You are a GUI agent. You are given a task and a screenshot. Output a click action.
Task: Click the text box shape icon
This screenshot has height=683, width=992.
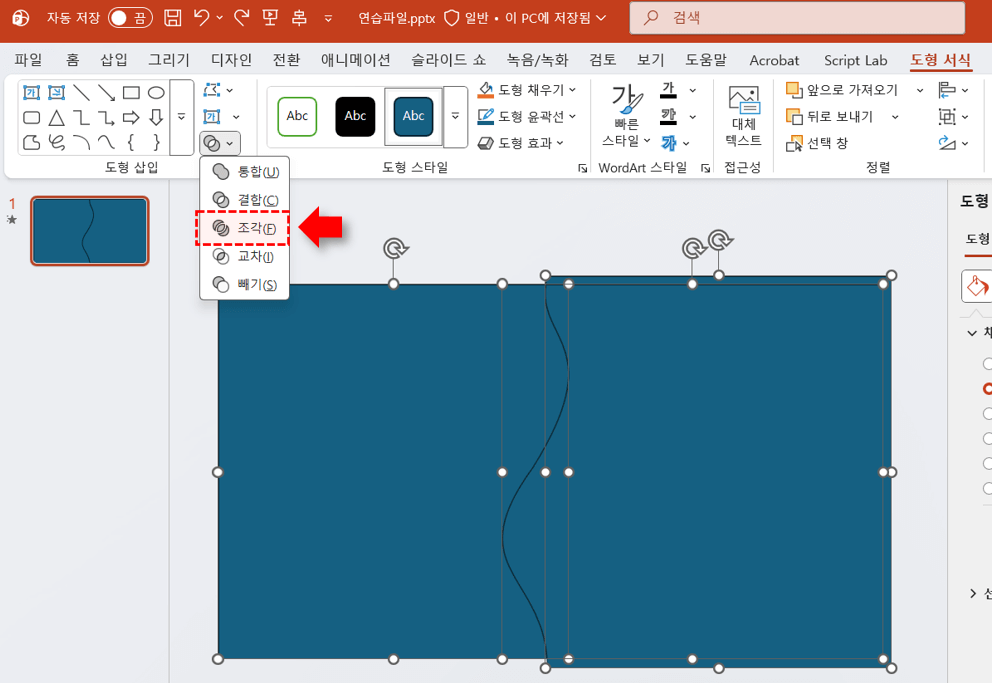pos(32,93)
